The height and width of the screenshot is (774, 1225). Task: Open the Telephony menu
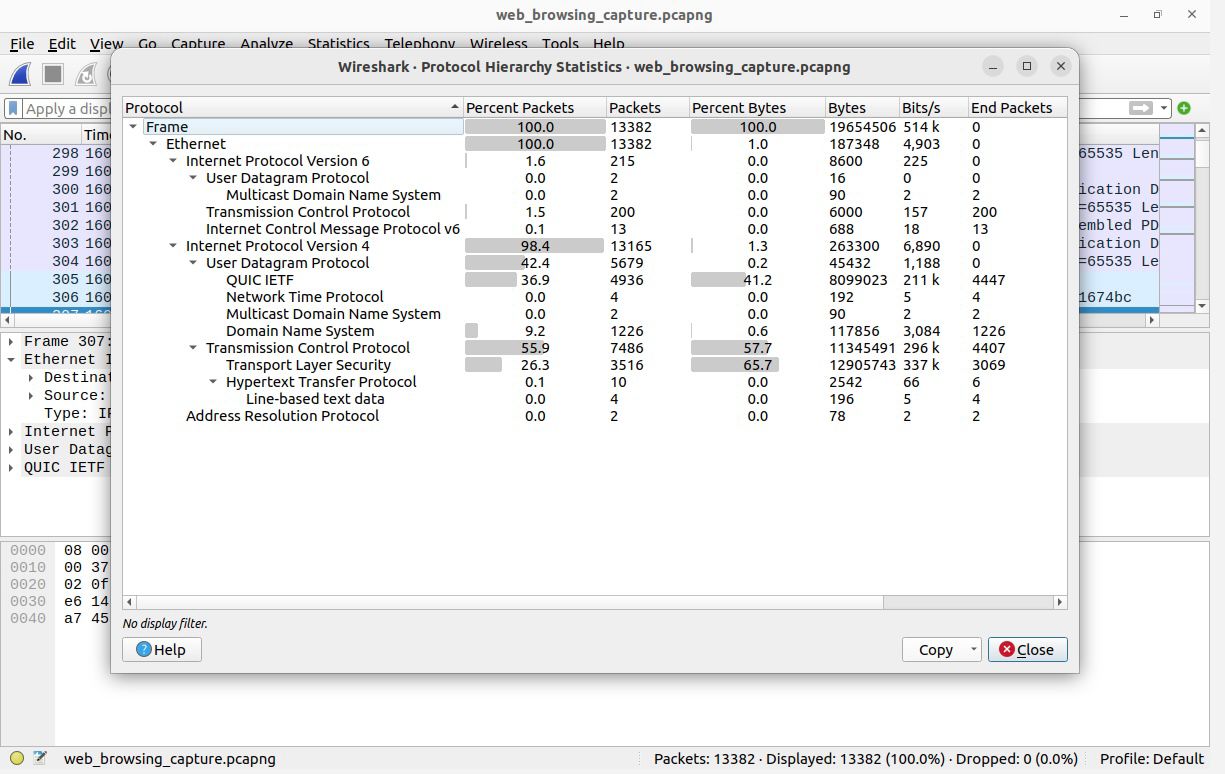pos(420,44)
